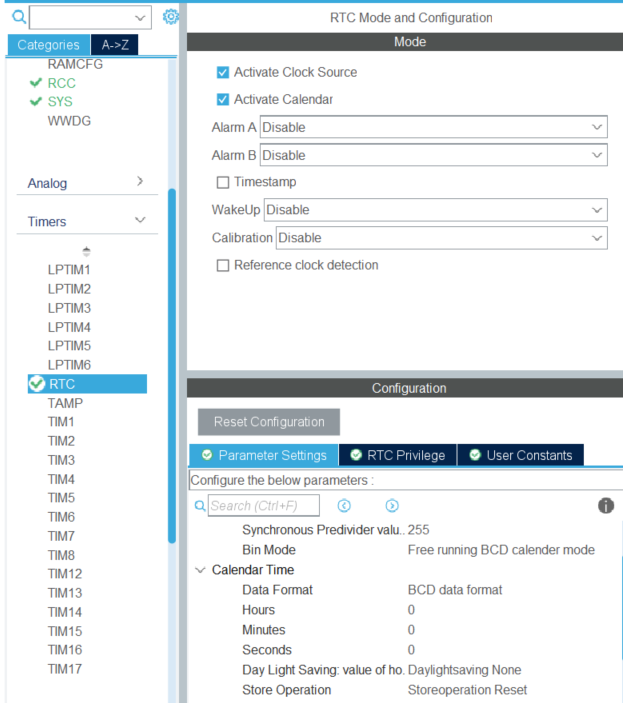Select TIM14 in the Timers list

(65, 612)
